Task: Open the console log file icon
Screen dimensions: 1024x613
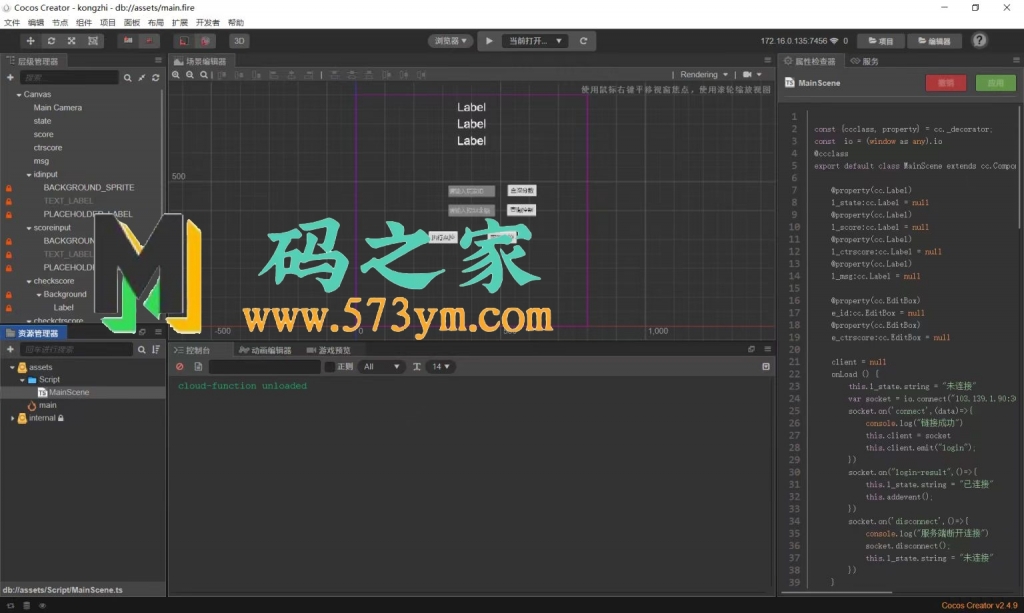Action: point(199,367)
